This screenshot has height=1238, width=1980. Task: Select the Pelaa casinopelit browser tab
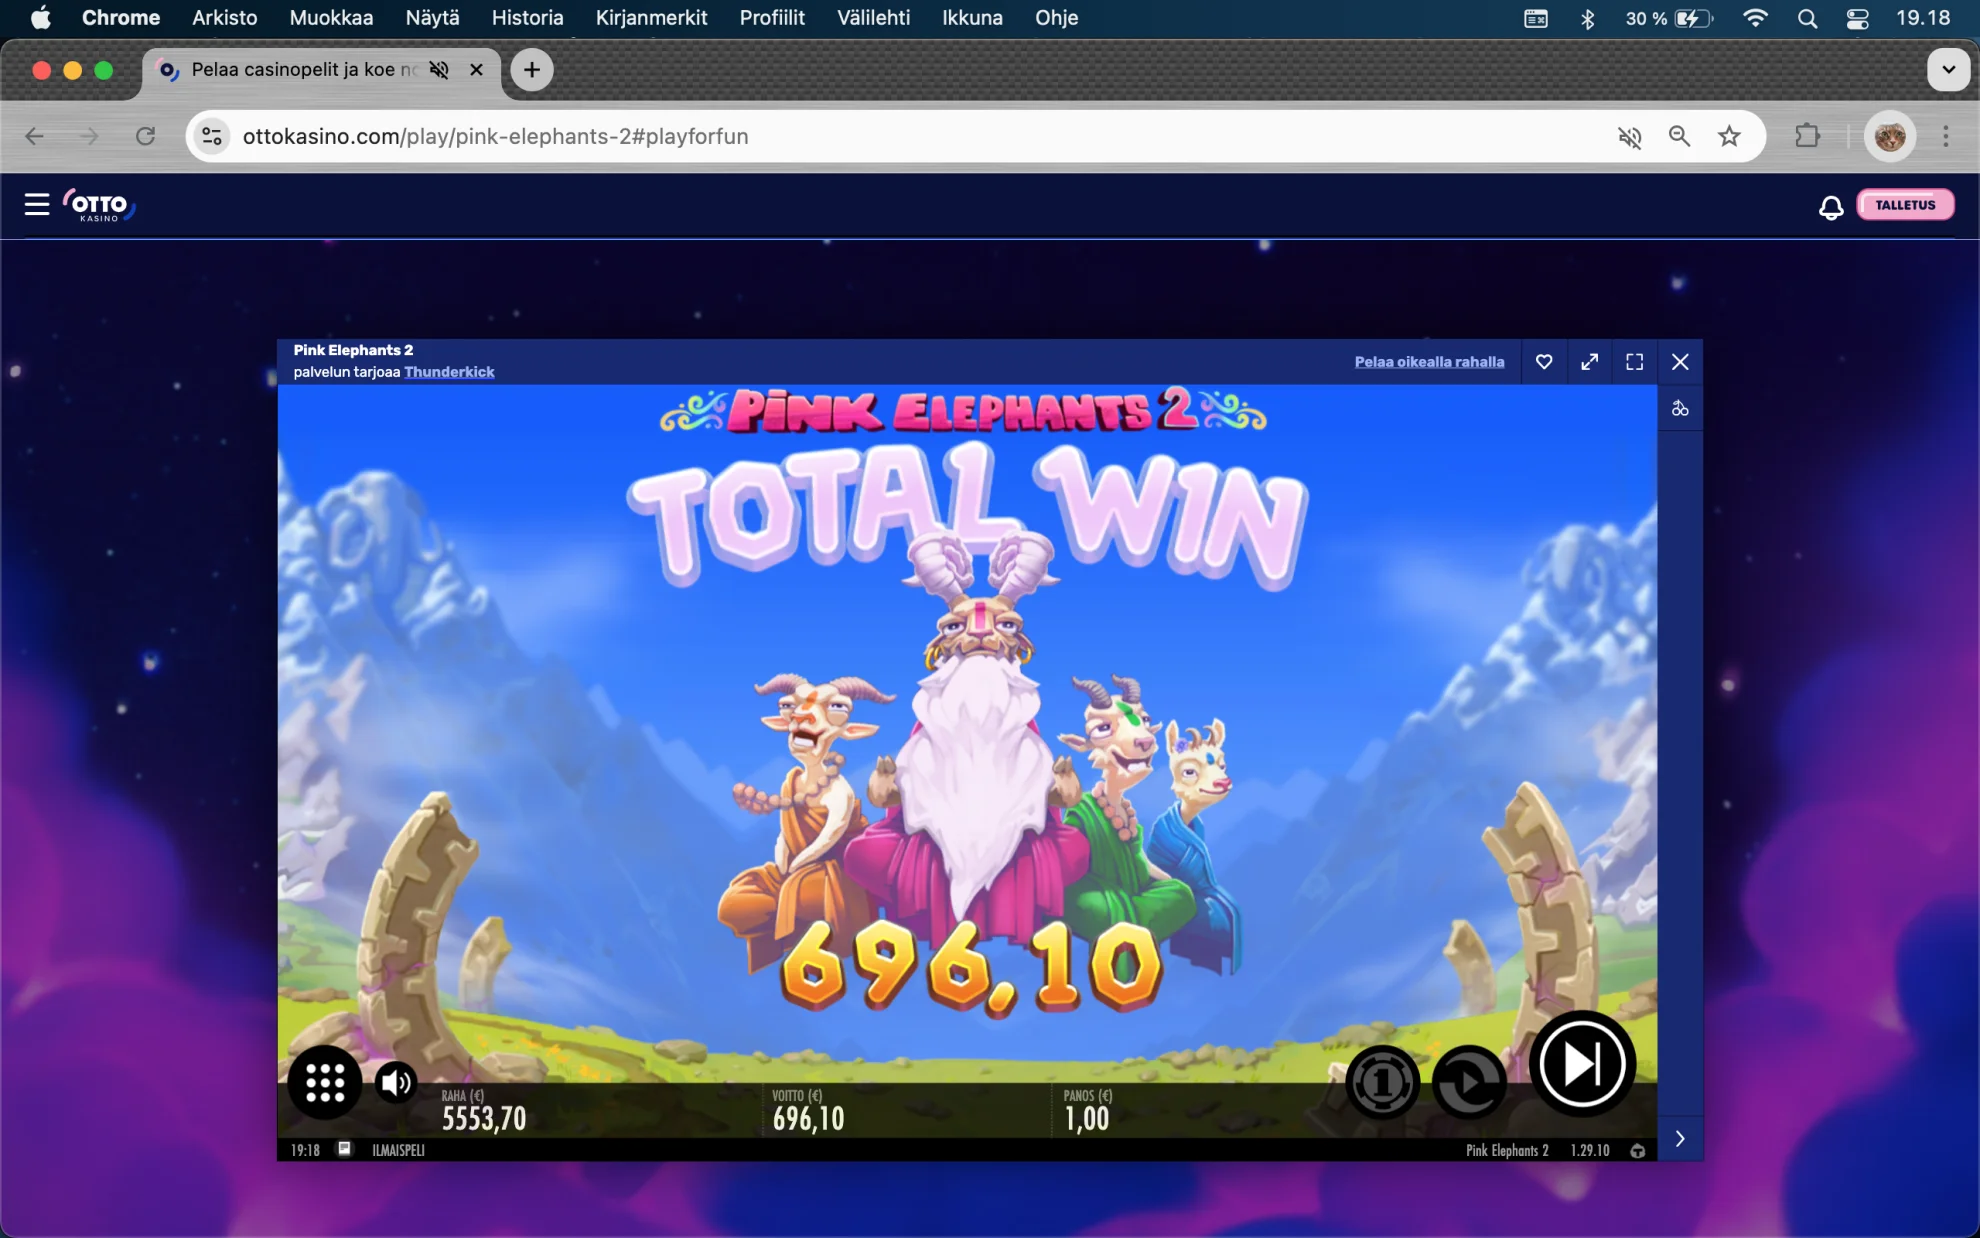point(322,69)
